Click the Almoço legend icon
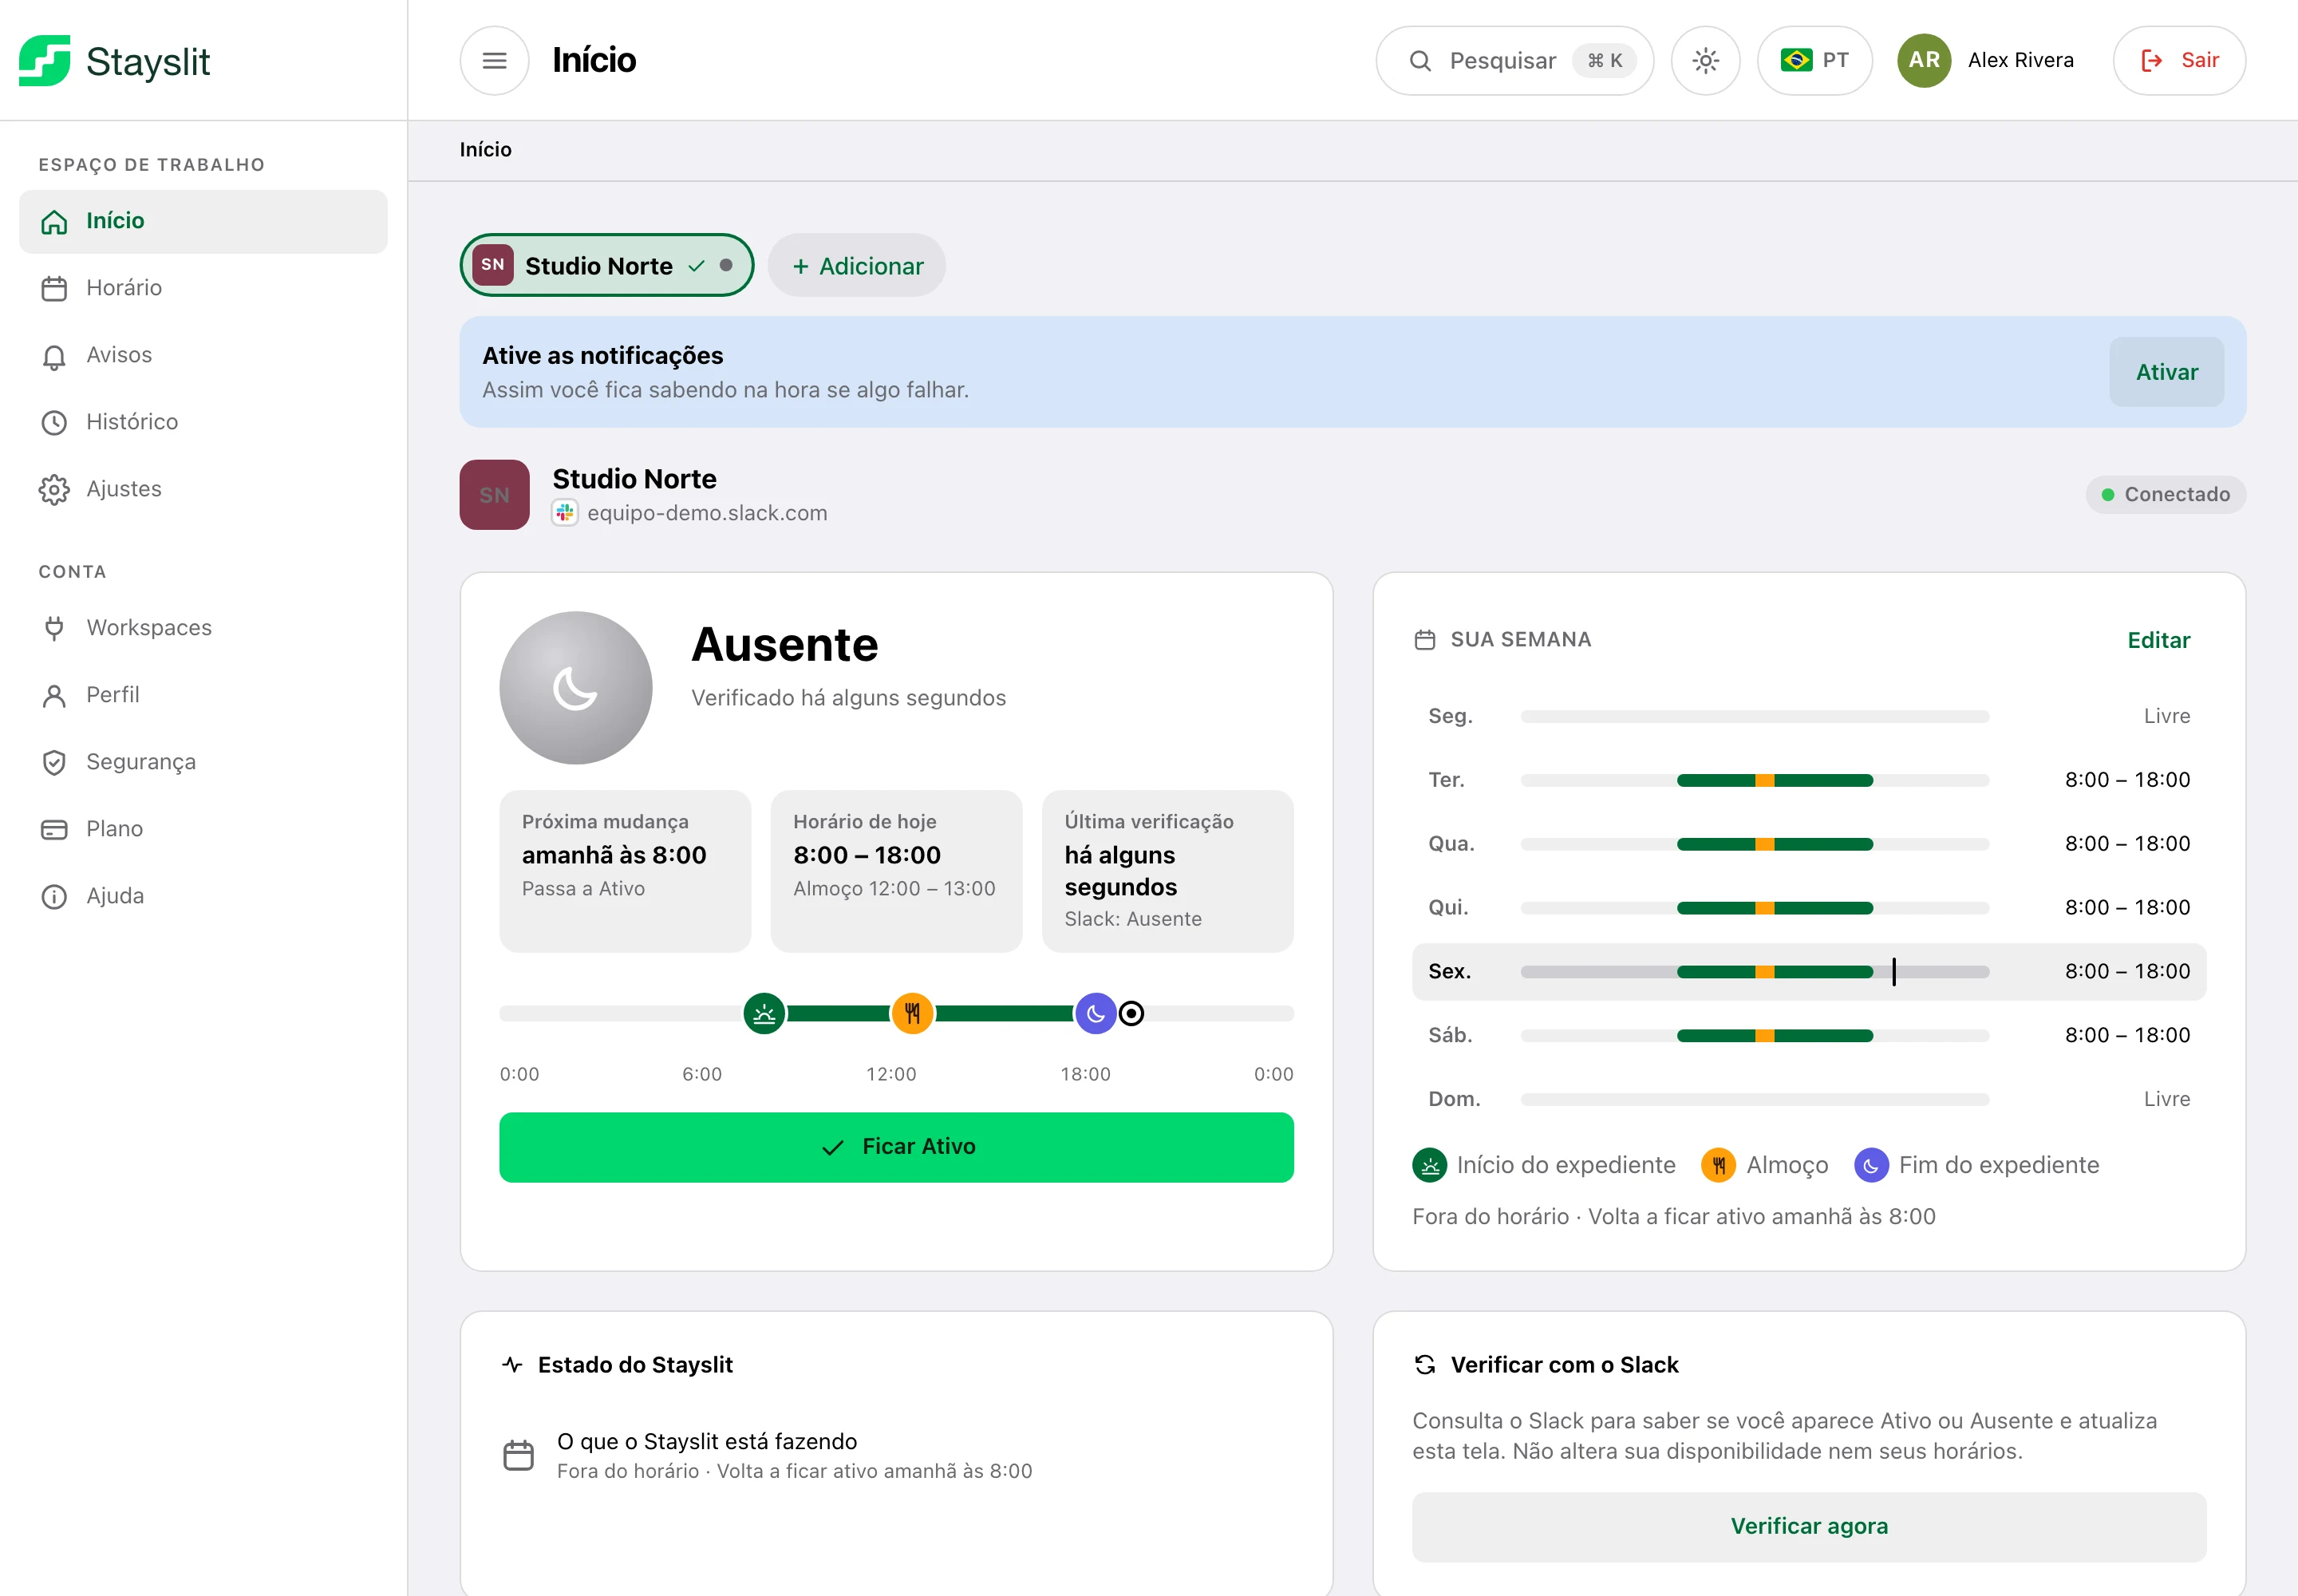2298x1596 pixels. 1718,1165
